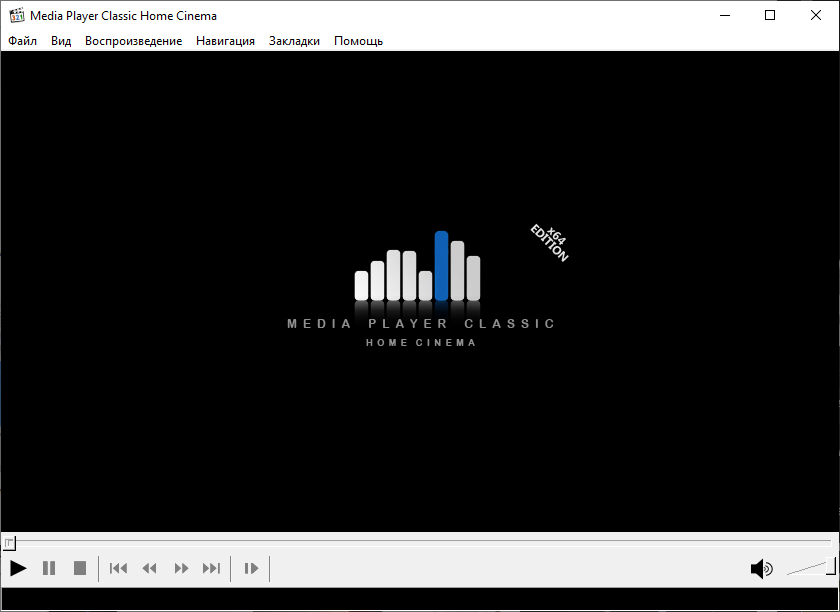Open the Воспроизведение menu
Image resolution: width=840 pixels, height=612 pixels.
click(x=133, y=41)
